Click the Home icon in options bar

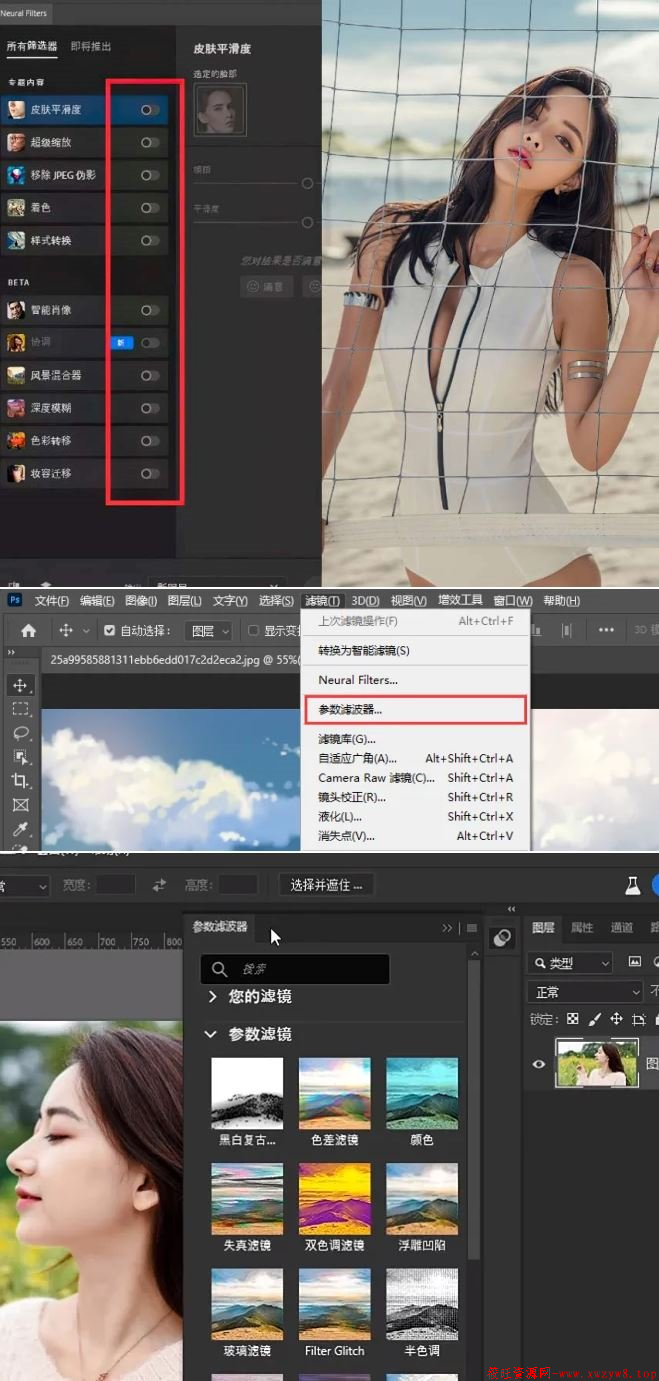click(x=29, y=630)
